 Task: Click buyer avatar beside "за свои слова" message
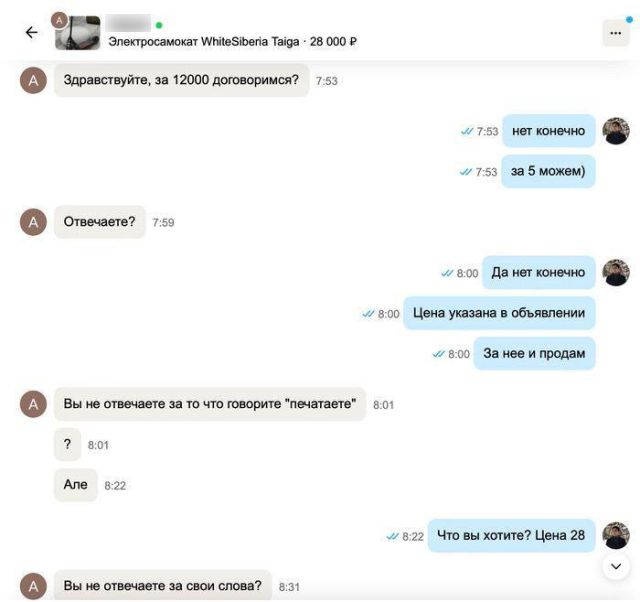pos(33,586)
